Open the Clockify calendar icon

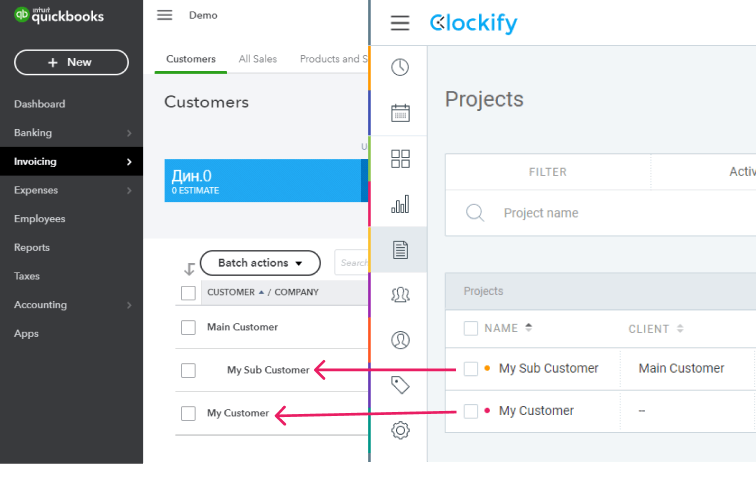coord(400,113)
